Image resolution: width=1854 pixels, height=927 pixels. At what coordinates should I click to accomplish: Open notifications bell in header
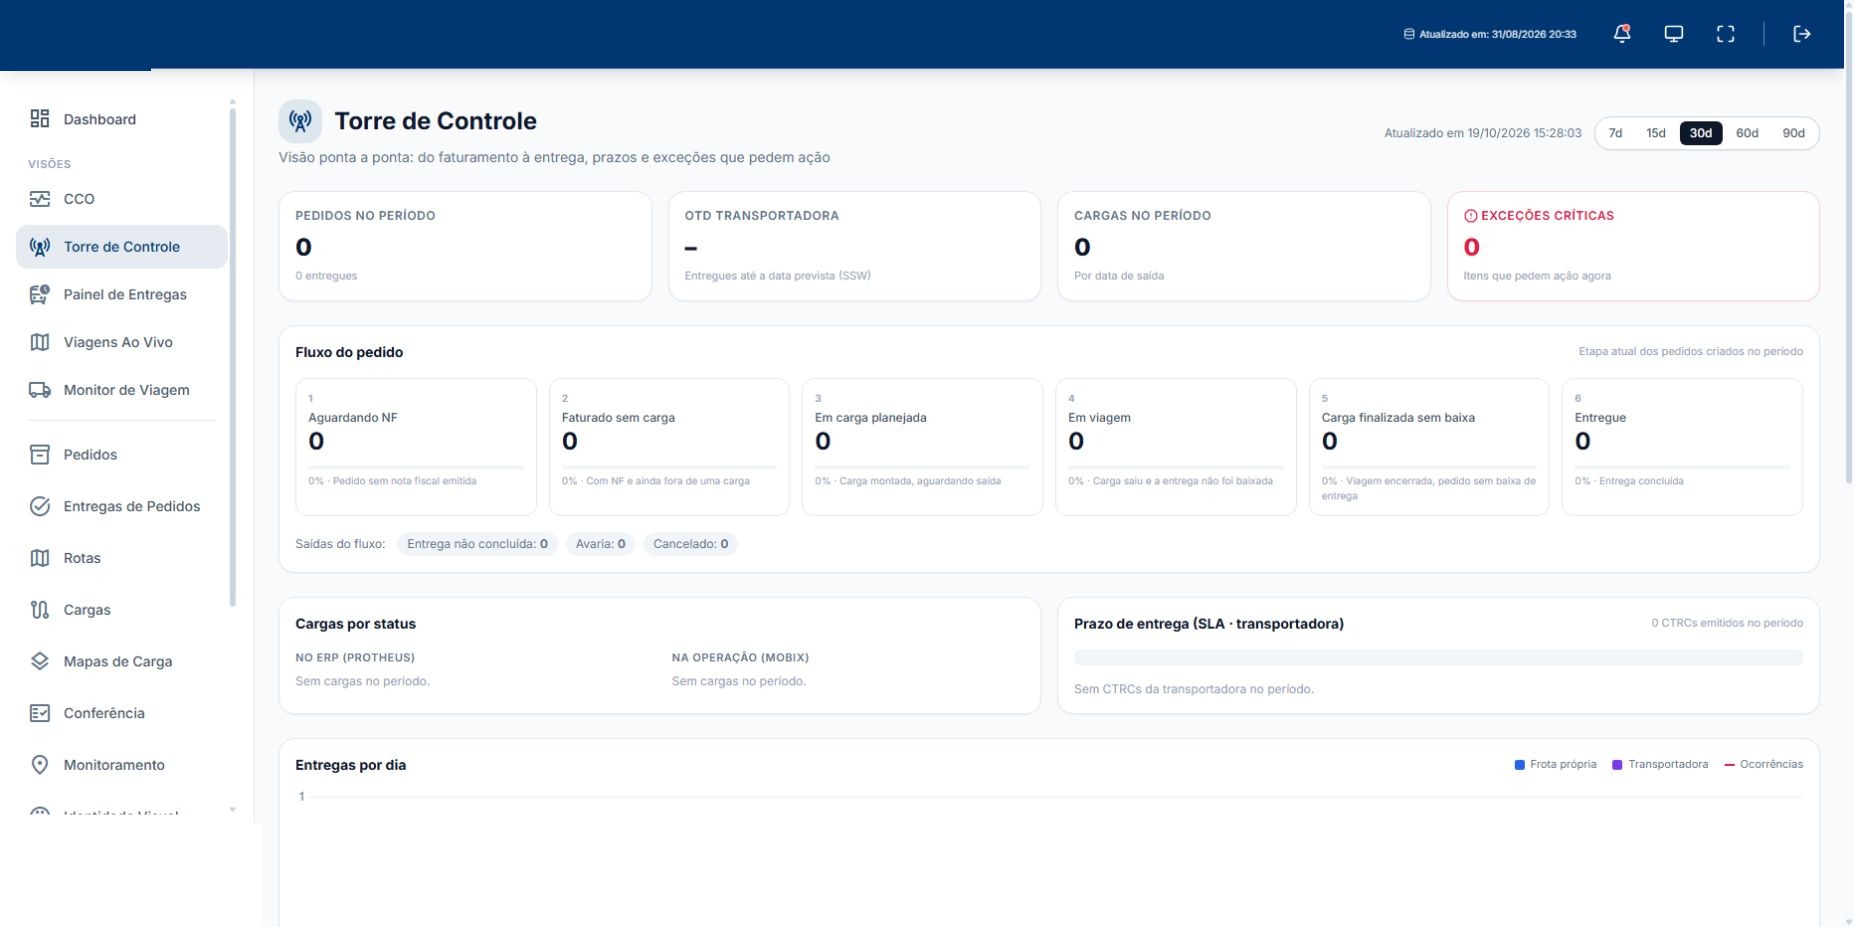[1622, 34]
